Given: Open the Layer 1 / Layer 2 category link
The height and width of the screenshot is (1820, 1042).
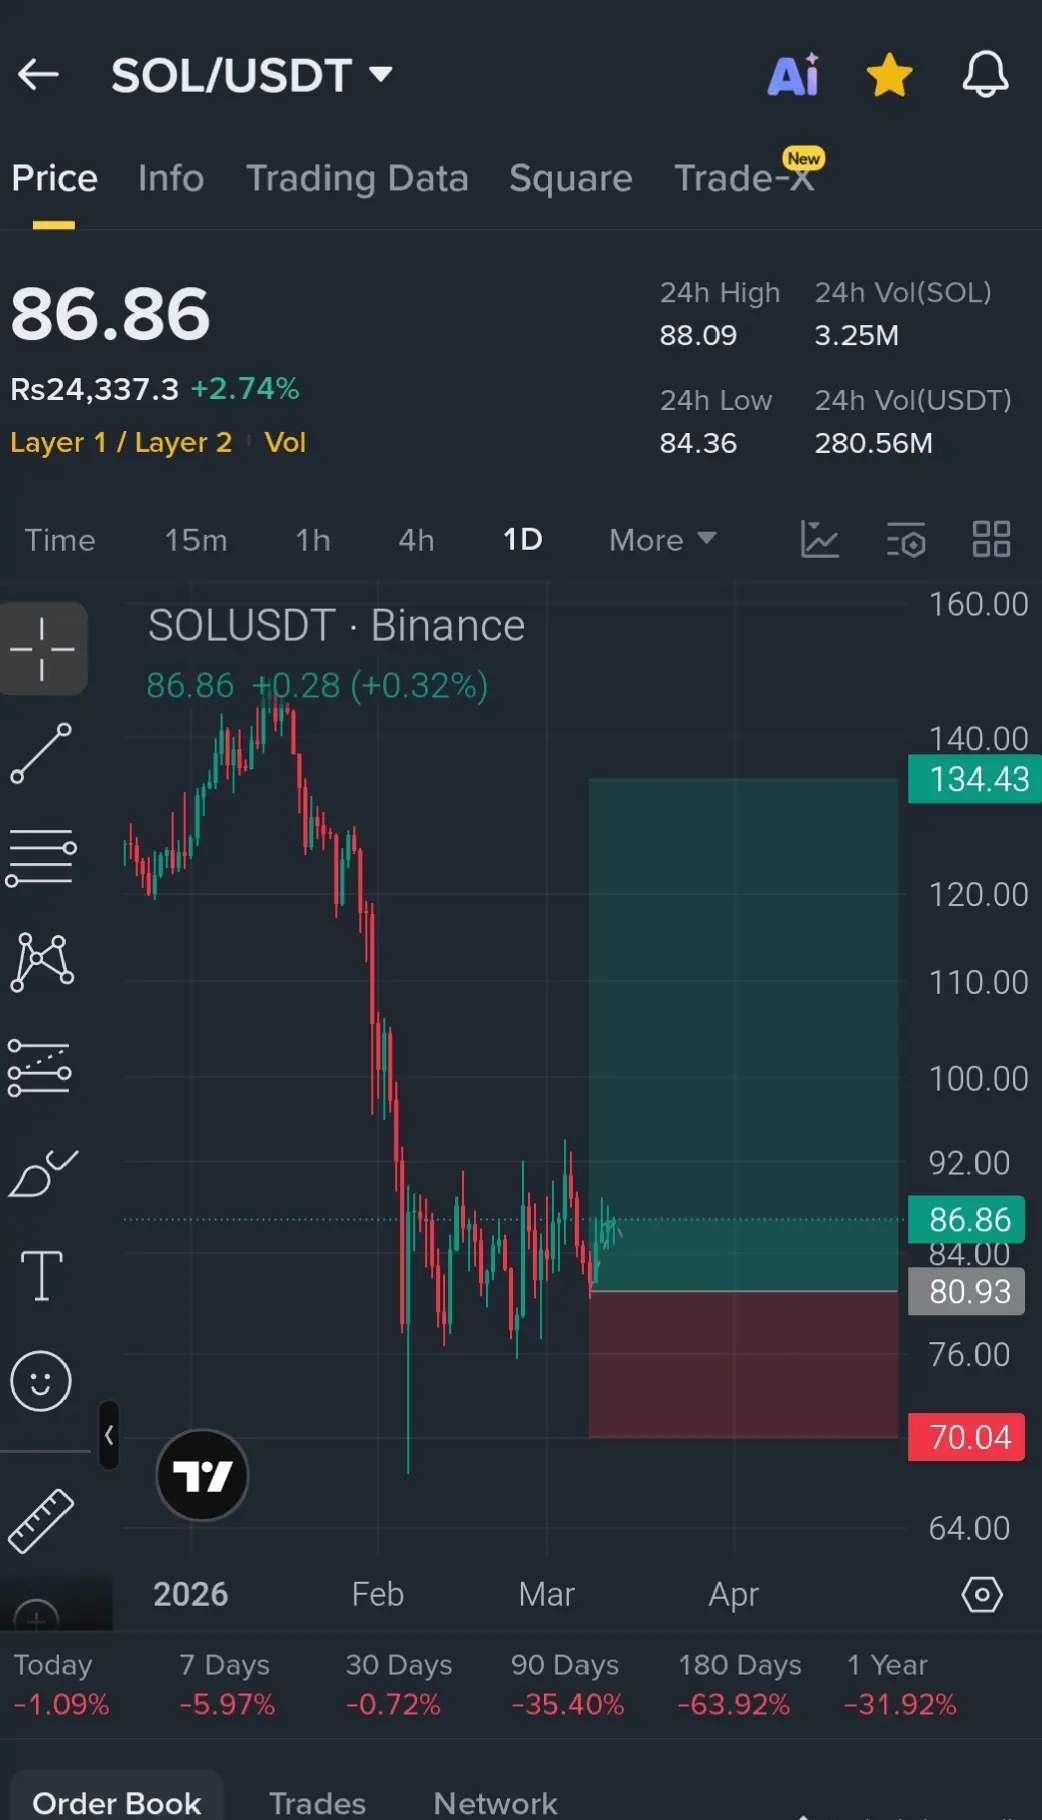Looking at the screenshot, I should click(x=121, y=442).
